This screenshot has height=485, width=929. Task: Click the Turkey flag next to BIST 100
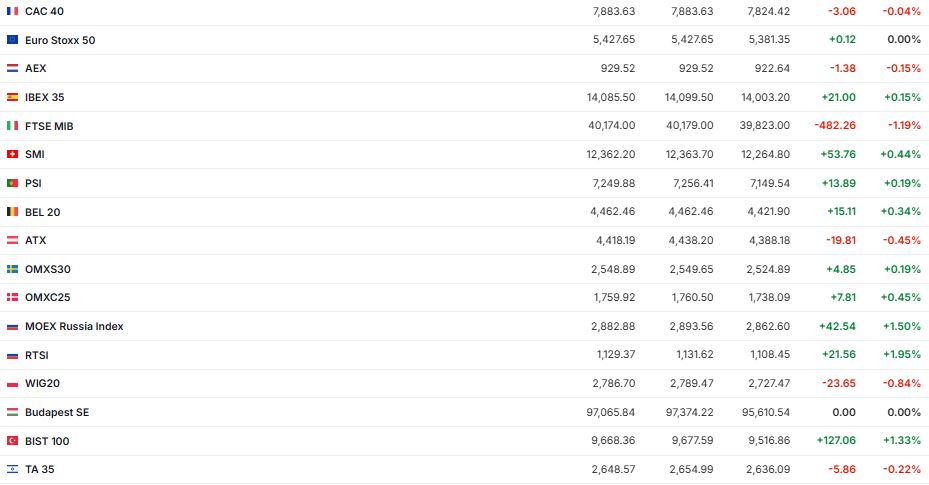coord(12,441)
